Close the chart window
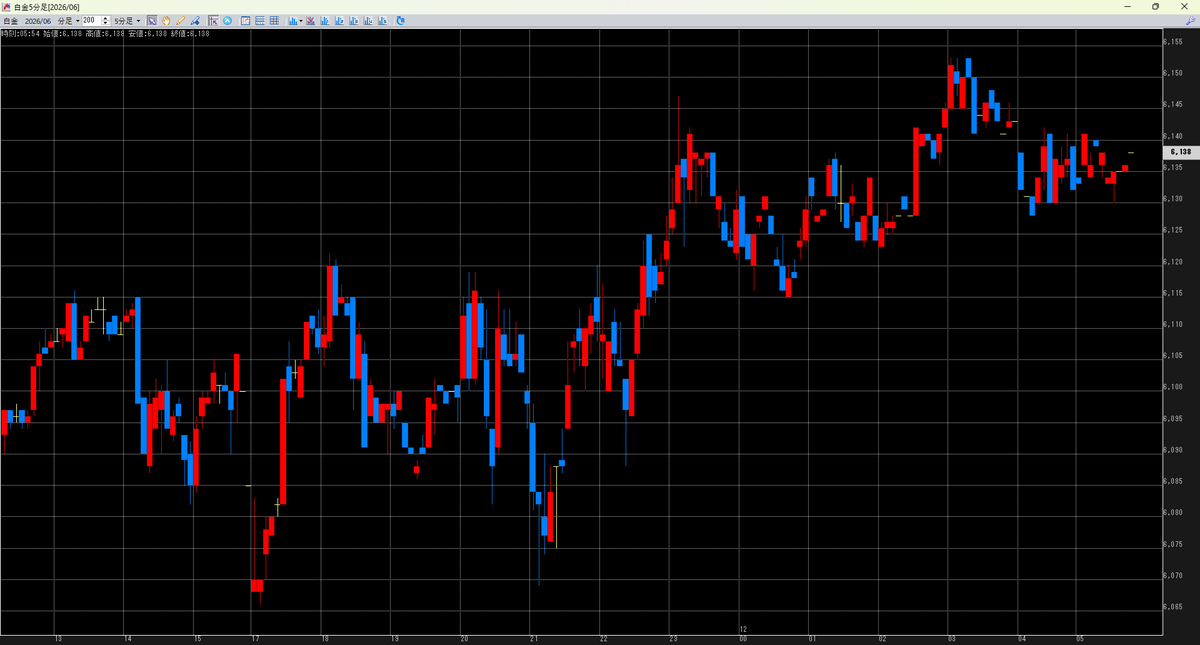 (x=1183, y=6)
